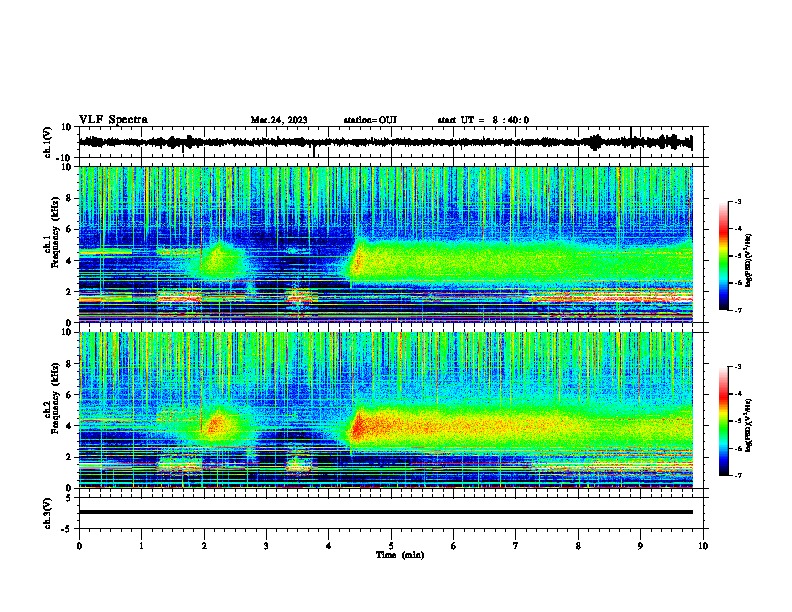Select the date text "Mar.24, 2023"
This screenshot has width=792, height=612.
(279, 120)
